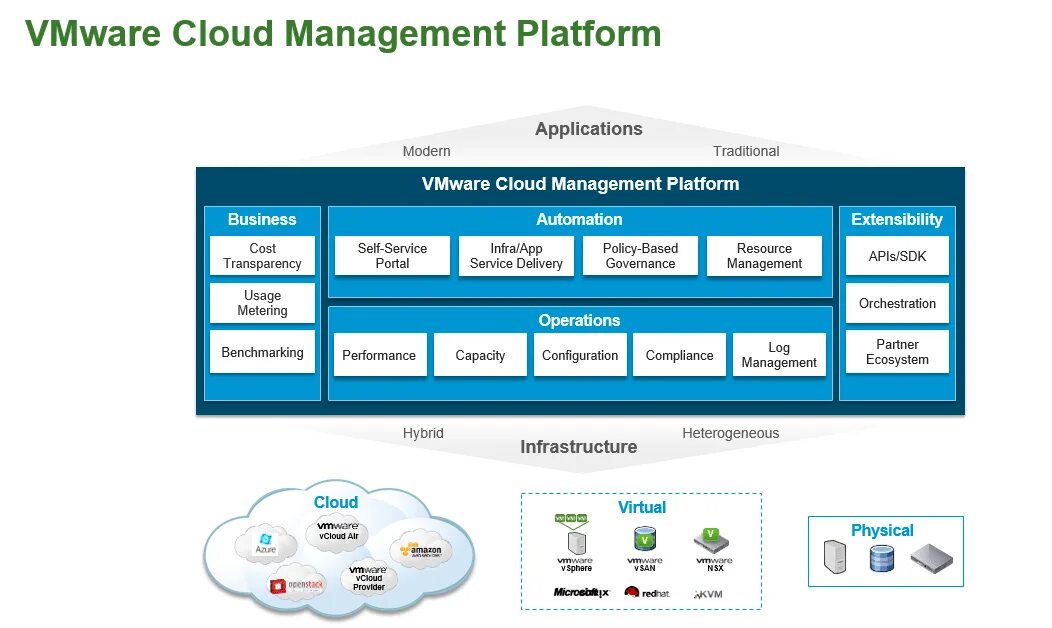Click the Heterogeneous label
The width and height of the screenshot is (1052, 628).
pyautogui.click(x=731, y=433)
